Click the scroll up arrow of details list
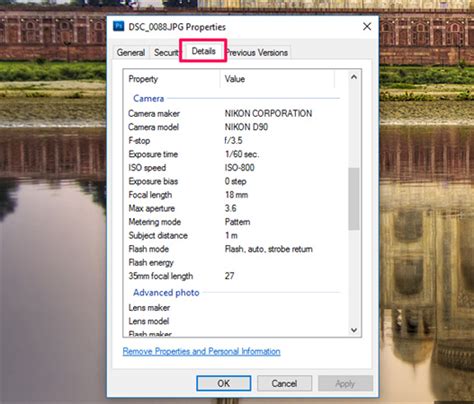474x404 pixels. pyautogui.click(x=354, y=77)
